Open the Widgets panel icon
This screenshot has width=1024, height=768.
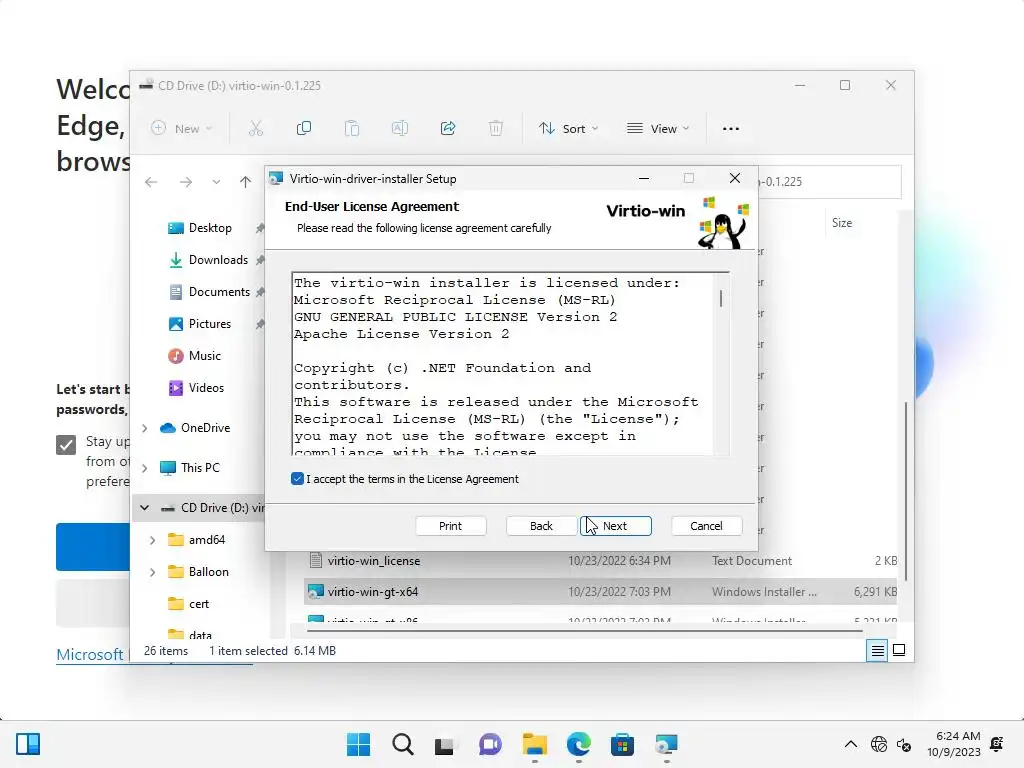(x=28, y=744)
